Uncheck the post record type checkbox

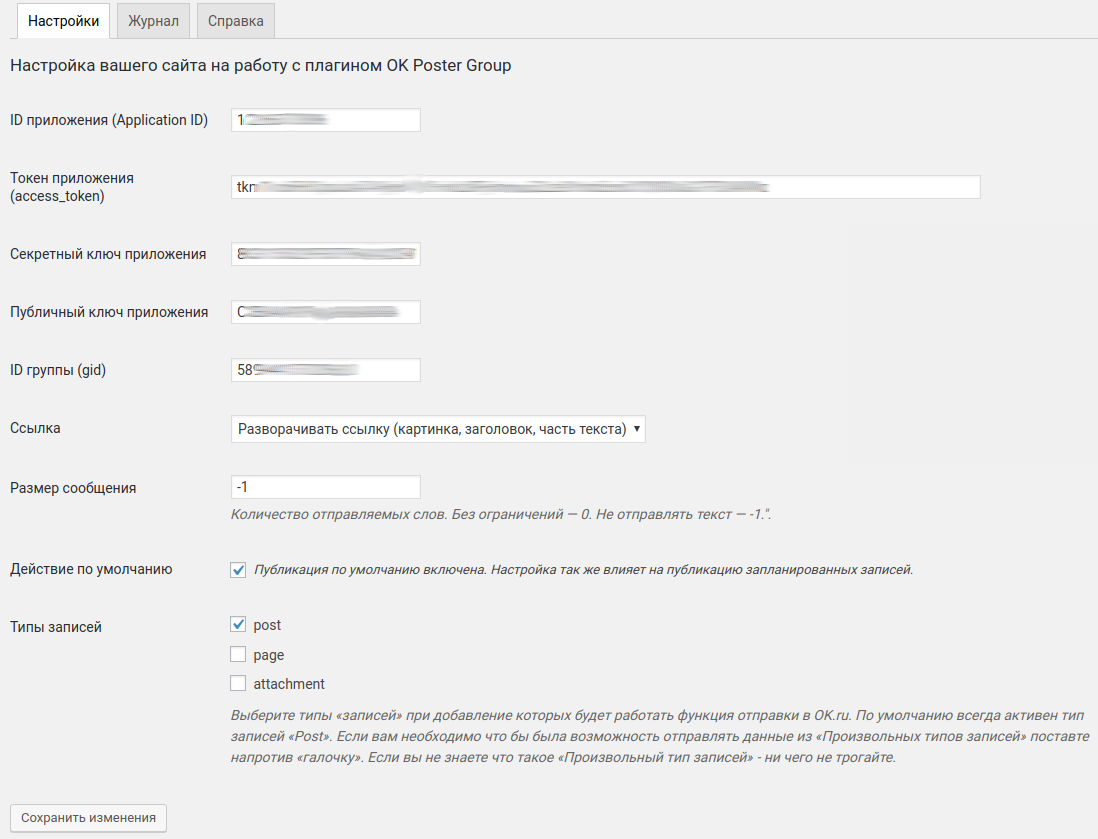(x=238, y=624)
